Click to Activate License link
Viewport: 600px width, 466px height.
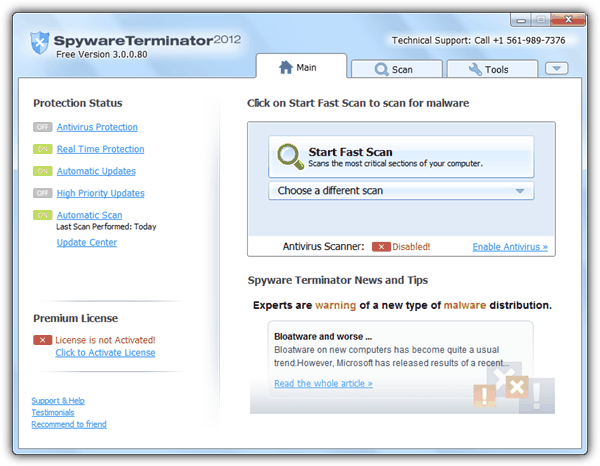click(x=105, y=352)
